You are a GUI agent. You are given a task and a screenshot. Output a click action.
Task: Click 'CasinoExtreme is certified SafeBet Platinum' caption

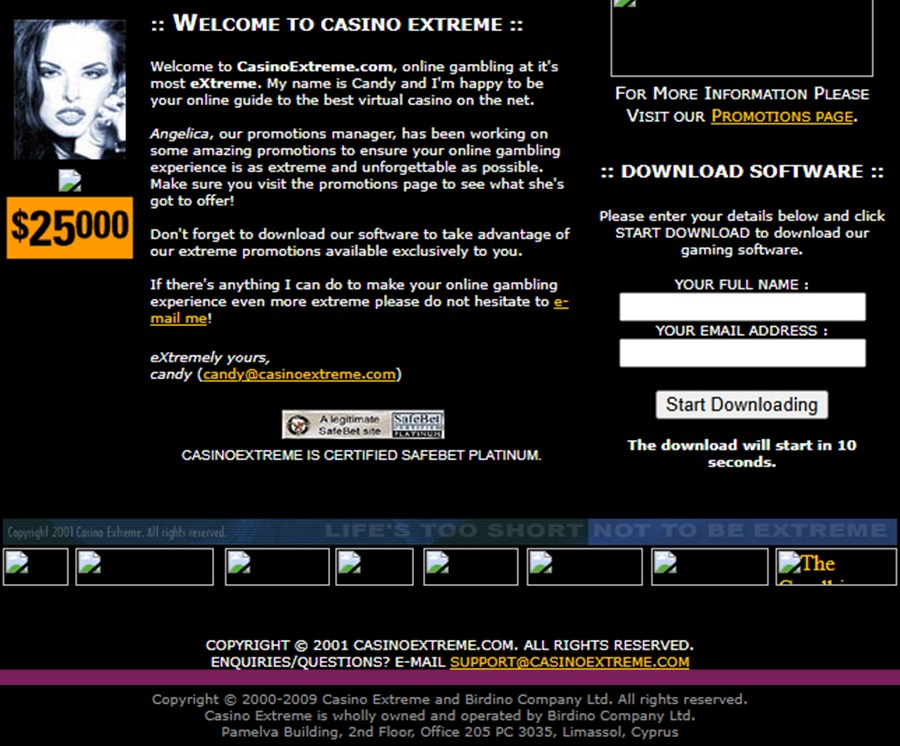(x=362, y=455)
